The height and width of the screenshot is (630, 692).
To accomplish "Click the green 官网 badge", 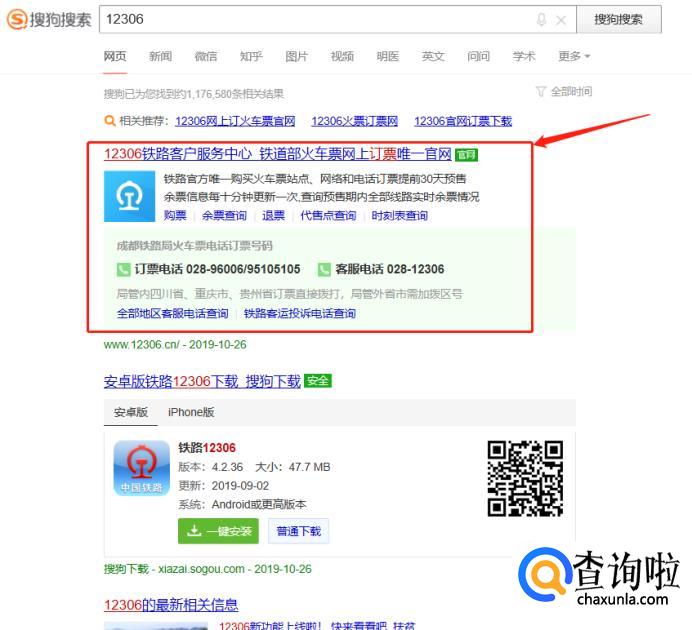I will 466,155.
